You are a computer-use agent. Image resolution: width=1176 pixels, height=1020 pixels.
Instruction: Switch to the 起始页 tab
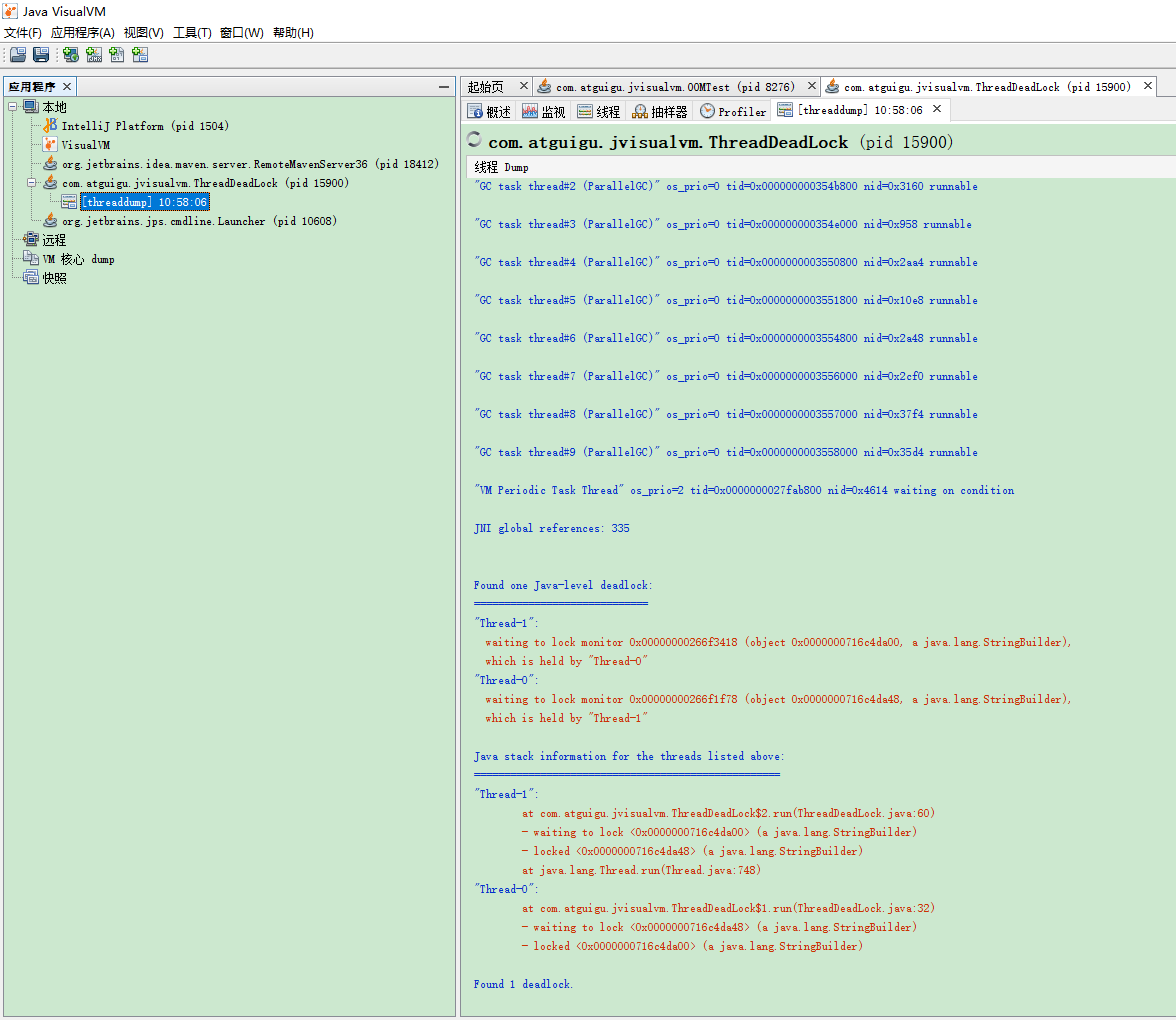click(x=486, y=87)
